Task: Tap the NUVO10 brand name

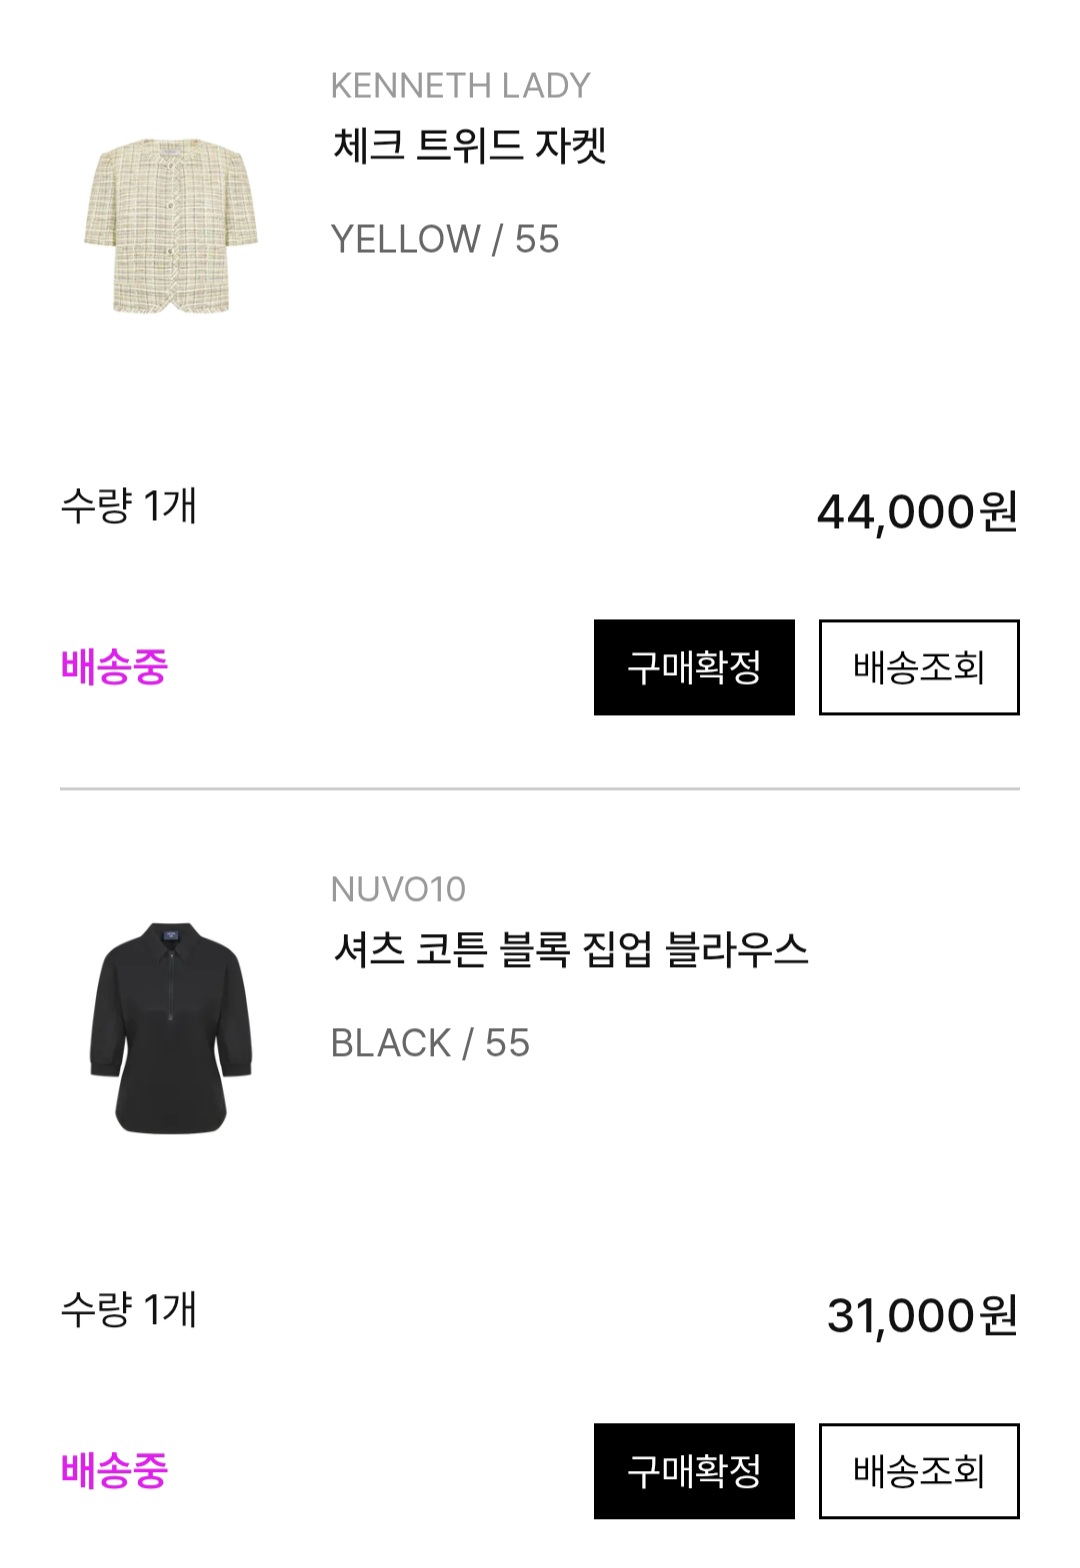Action: click(398, 889)
